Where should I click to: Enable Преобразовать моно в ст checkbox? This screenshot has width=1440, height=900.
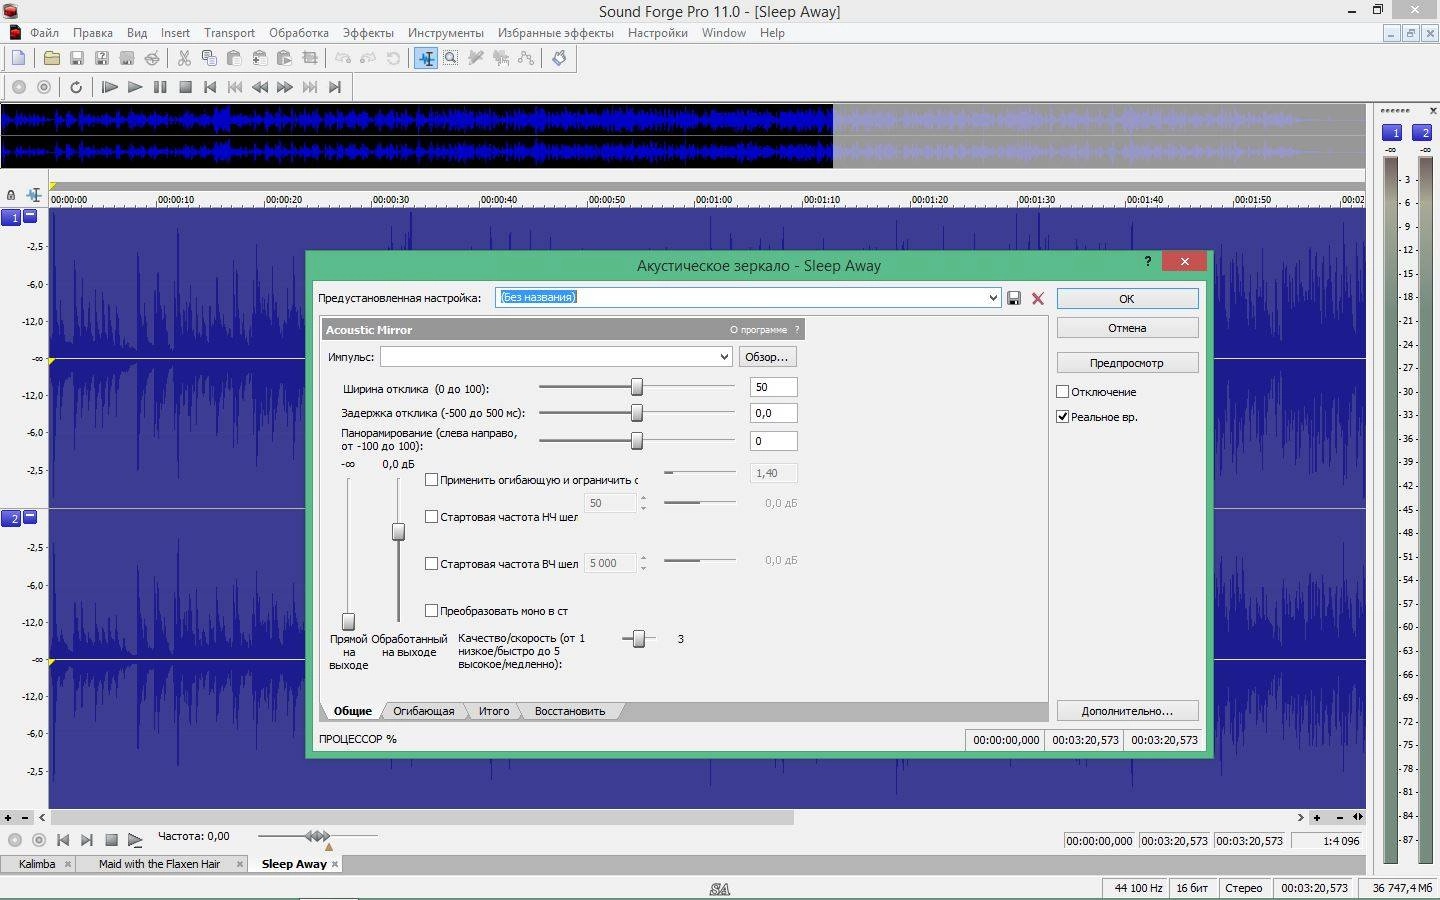[x=432, y=611]
